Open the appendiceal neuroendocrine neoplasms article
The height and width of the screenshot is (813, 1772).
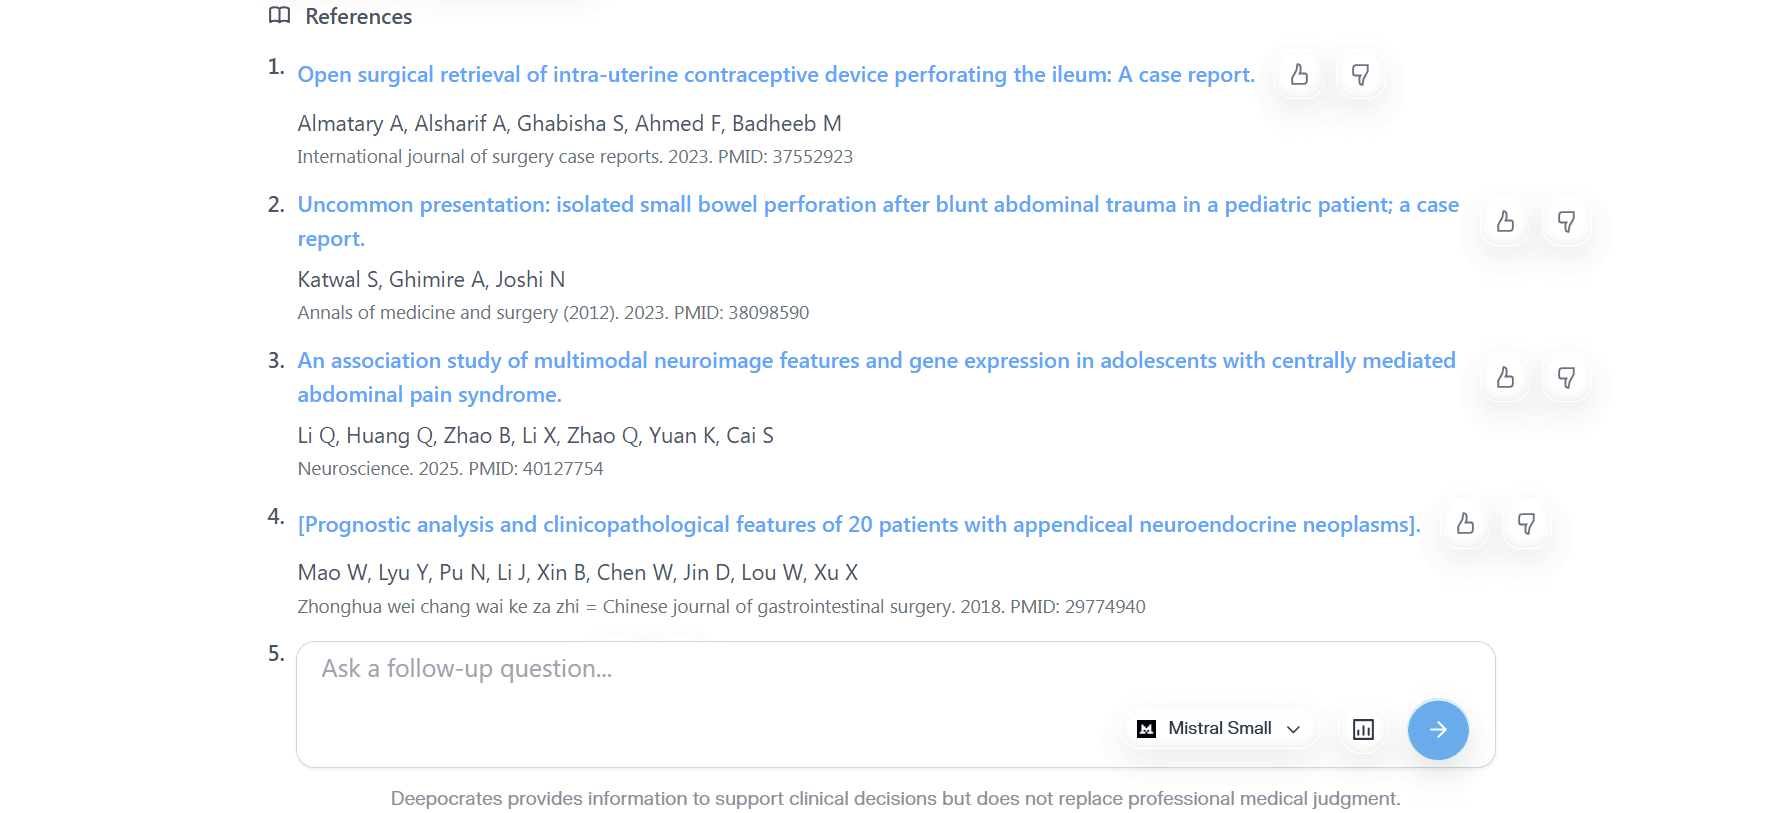pos(859,524)
